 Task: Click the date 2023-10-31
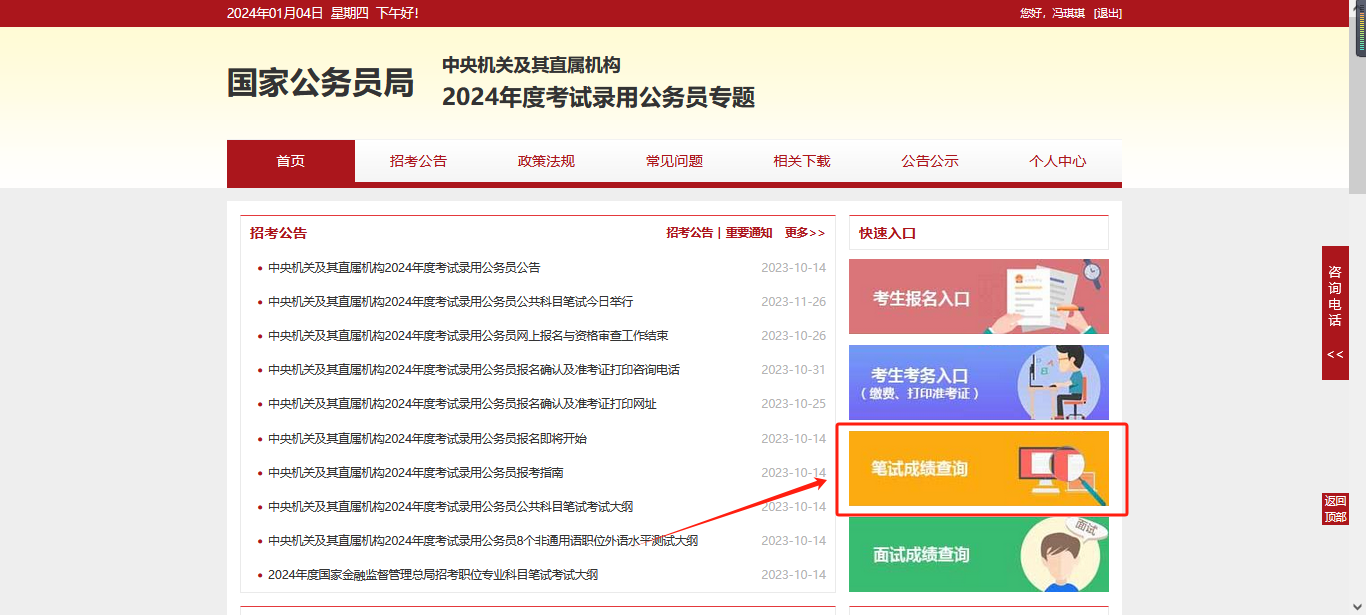point(794,370)
